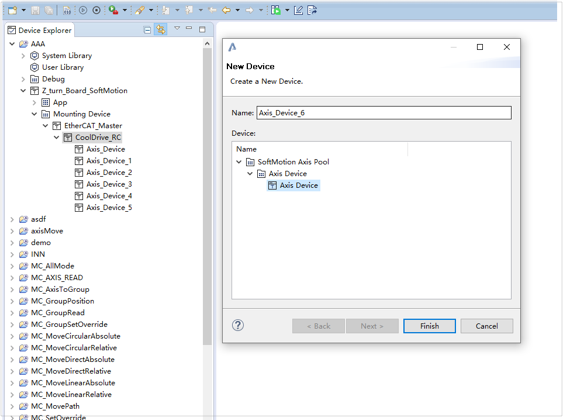Screen dimensions: 563x420
Task: Click the help question mark icon
Action: [238, 326]
